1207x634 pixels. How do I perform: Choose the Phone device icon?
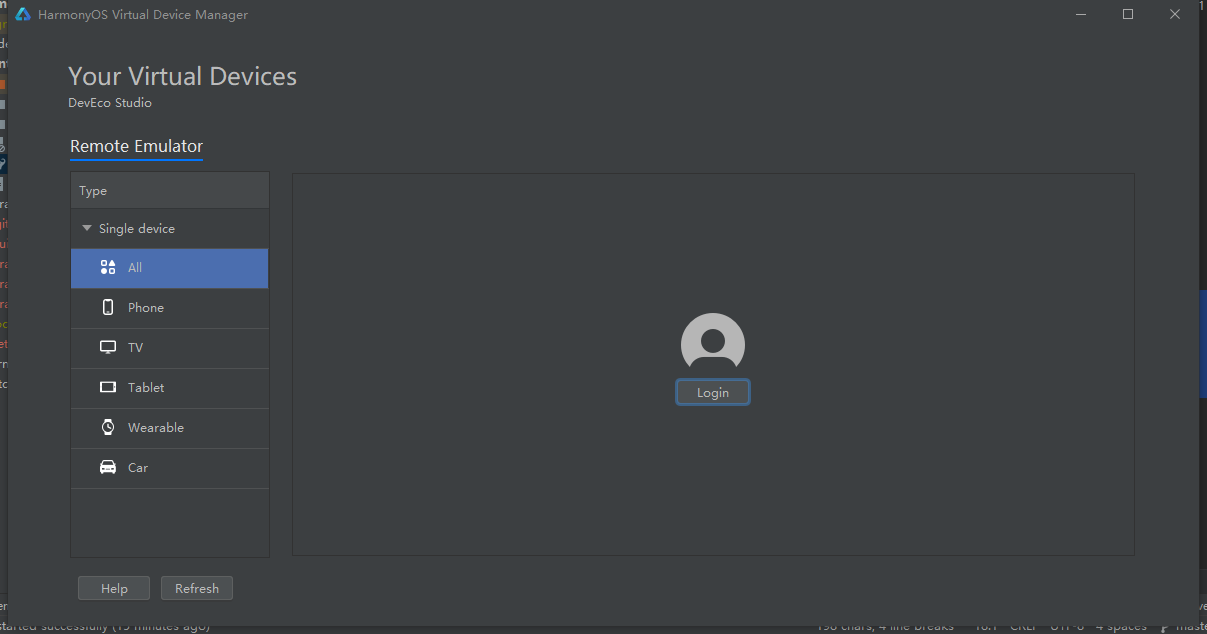pos(108,308)
